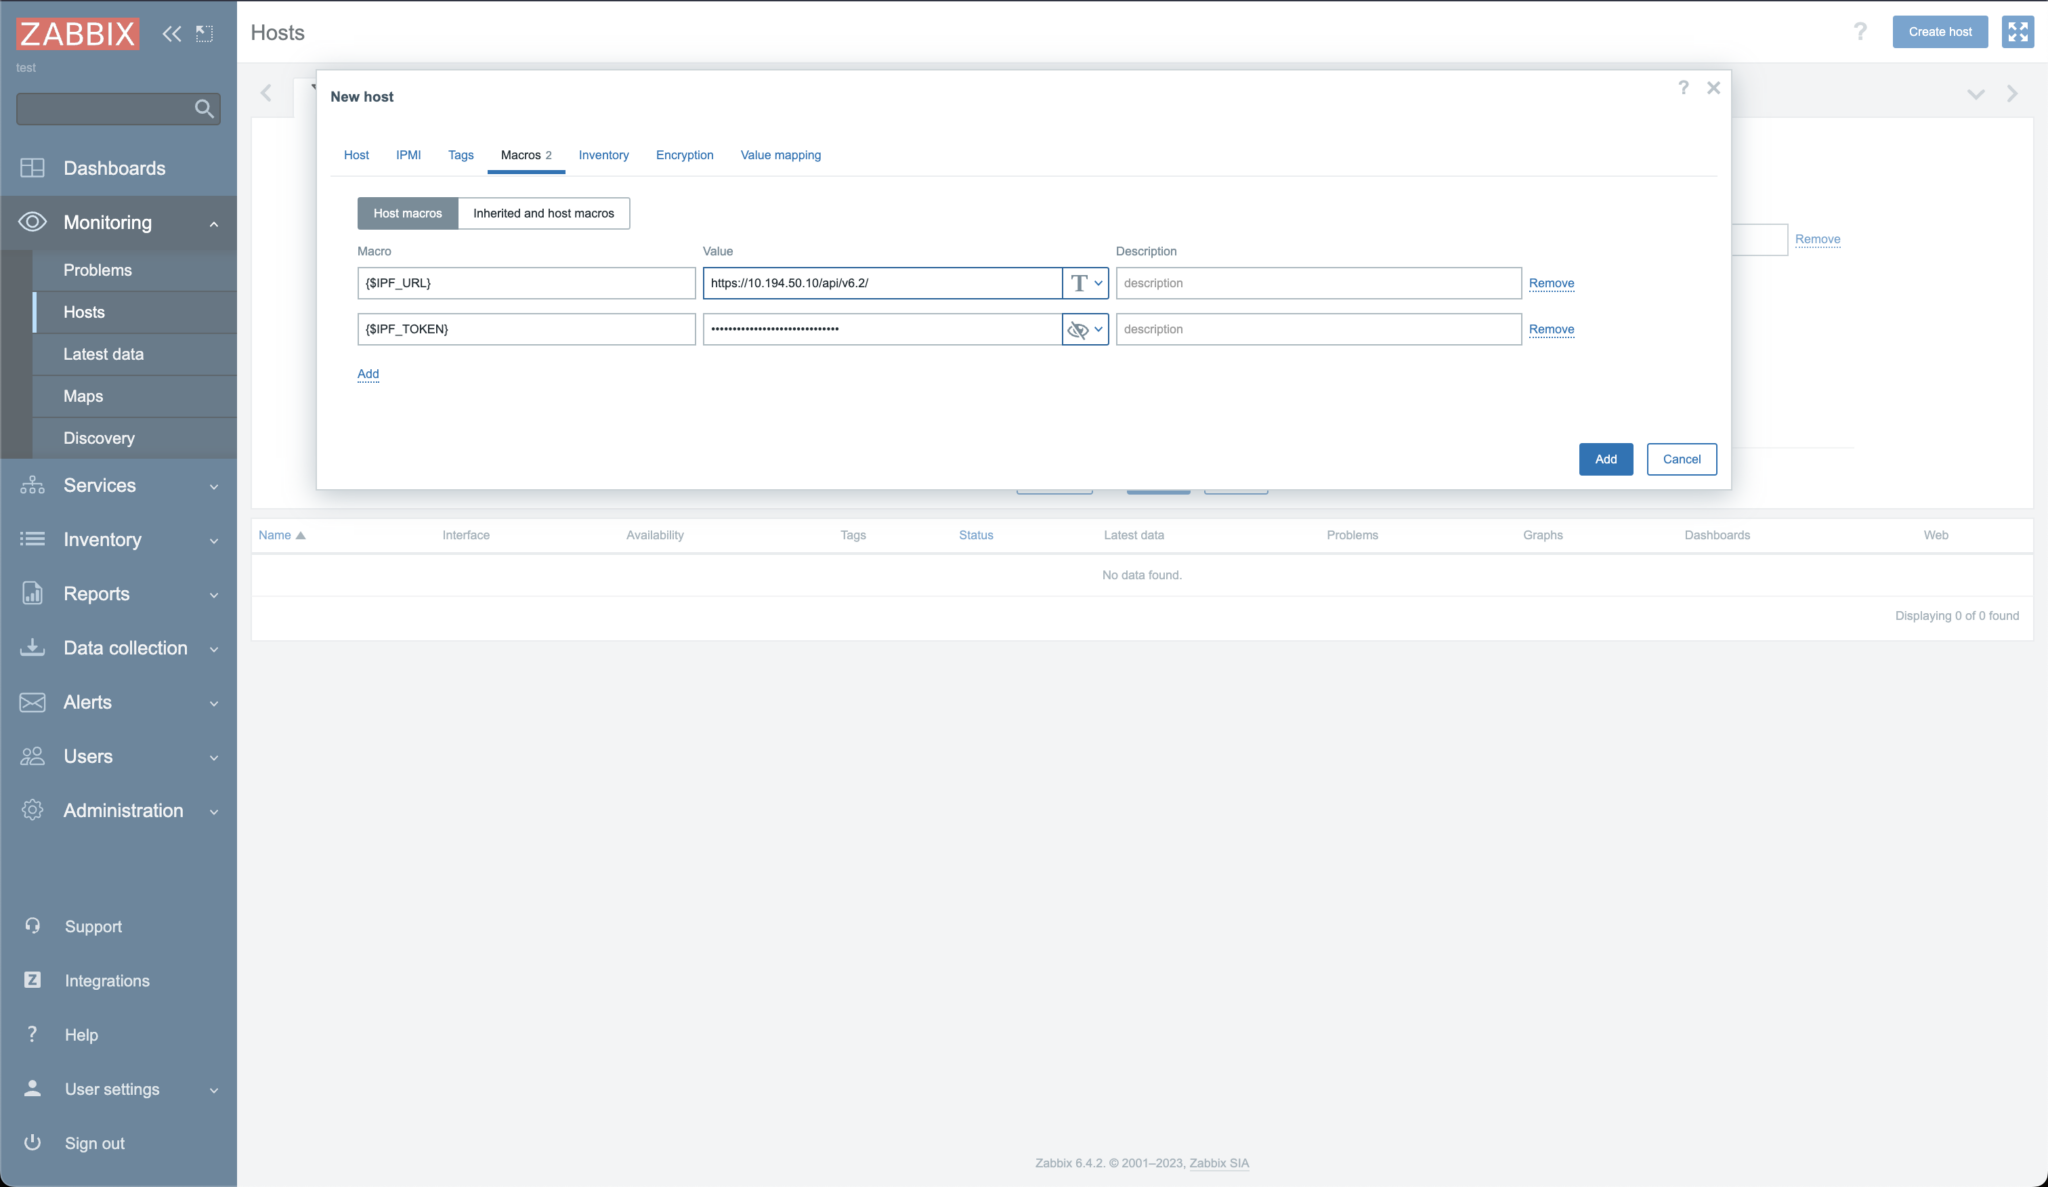Select the Host macros toggle button
2048x1187 pixels.
(x=406, y=213)
